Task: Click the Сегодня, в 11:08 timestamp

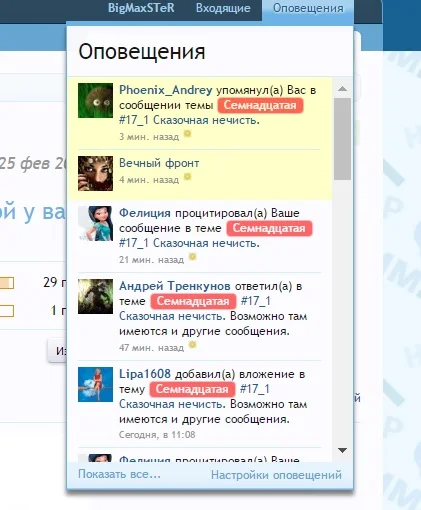Action: 157,435
